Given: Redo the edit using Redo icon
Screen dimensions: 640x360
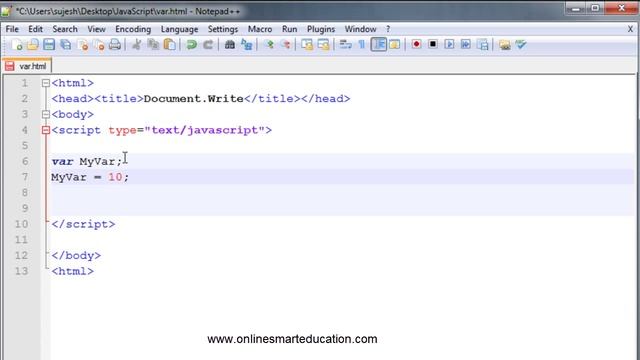Looking at the screenshot, I should 208,44.
